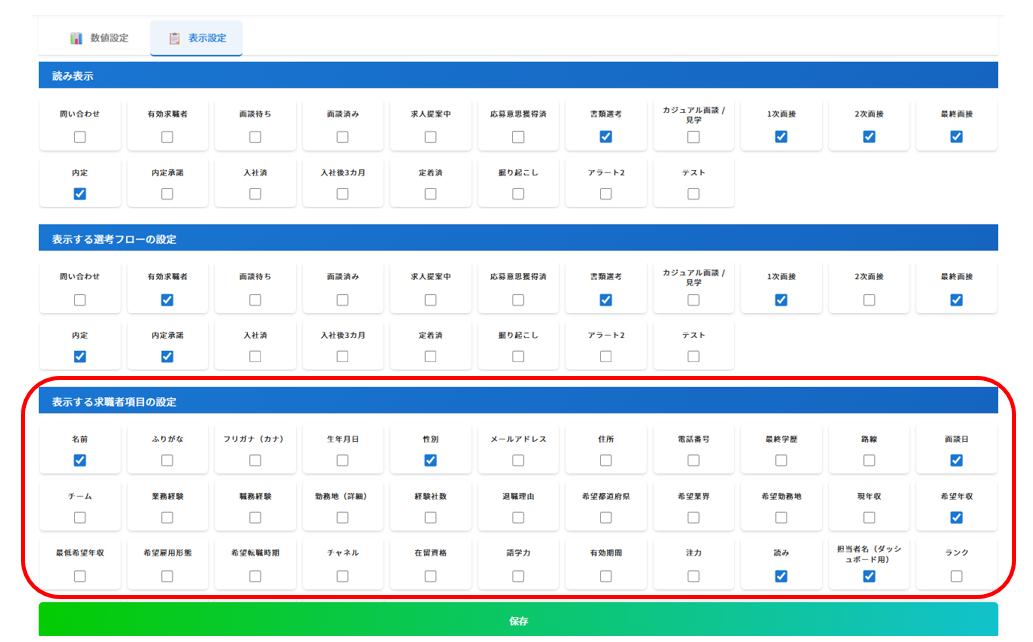Viewport: 1033px width, 642px height.
Task: Uncheck 書類選考 under 読み表示
Action: [606, 136]
